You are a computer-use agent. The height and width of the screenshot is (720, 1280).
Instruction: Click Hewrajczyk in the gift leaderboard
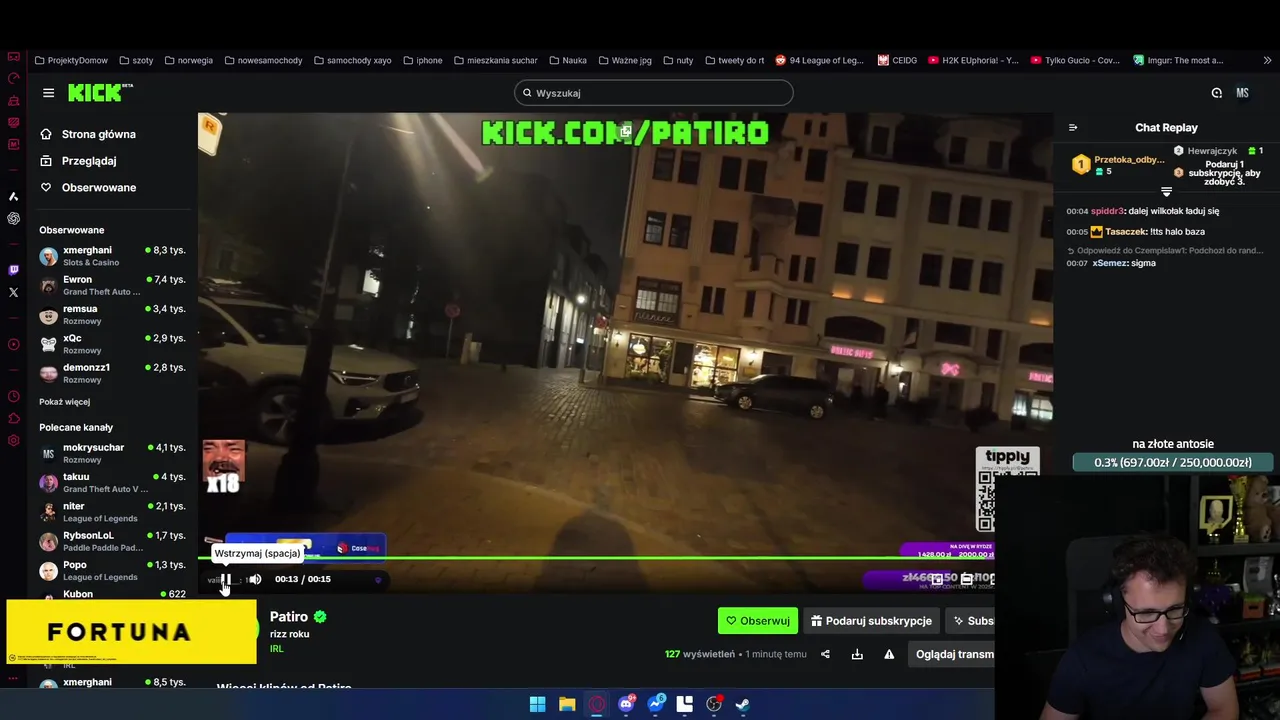click(1212, 151)
